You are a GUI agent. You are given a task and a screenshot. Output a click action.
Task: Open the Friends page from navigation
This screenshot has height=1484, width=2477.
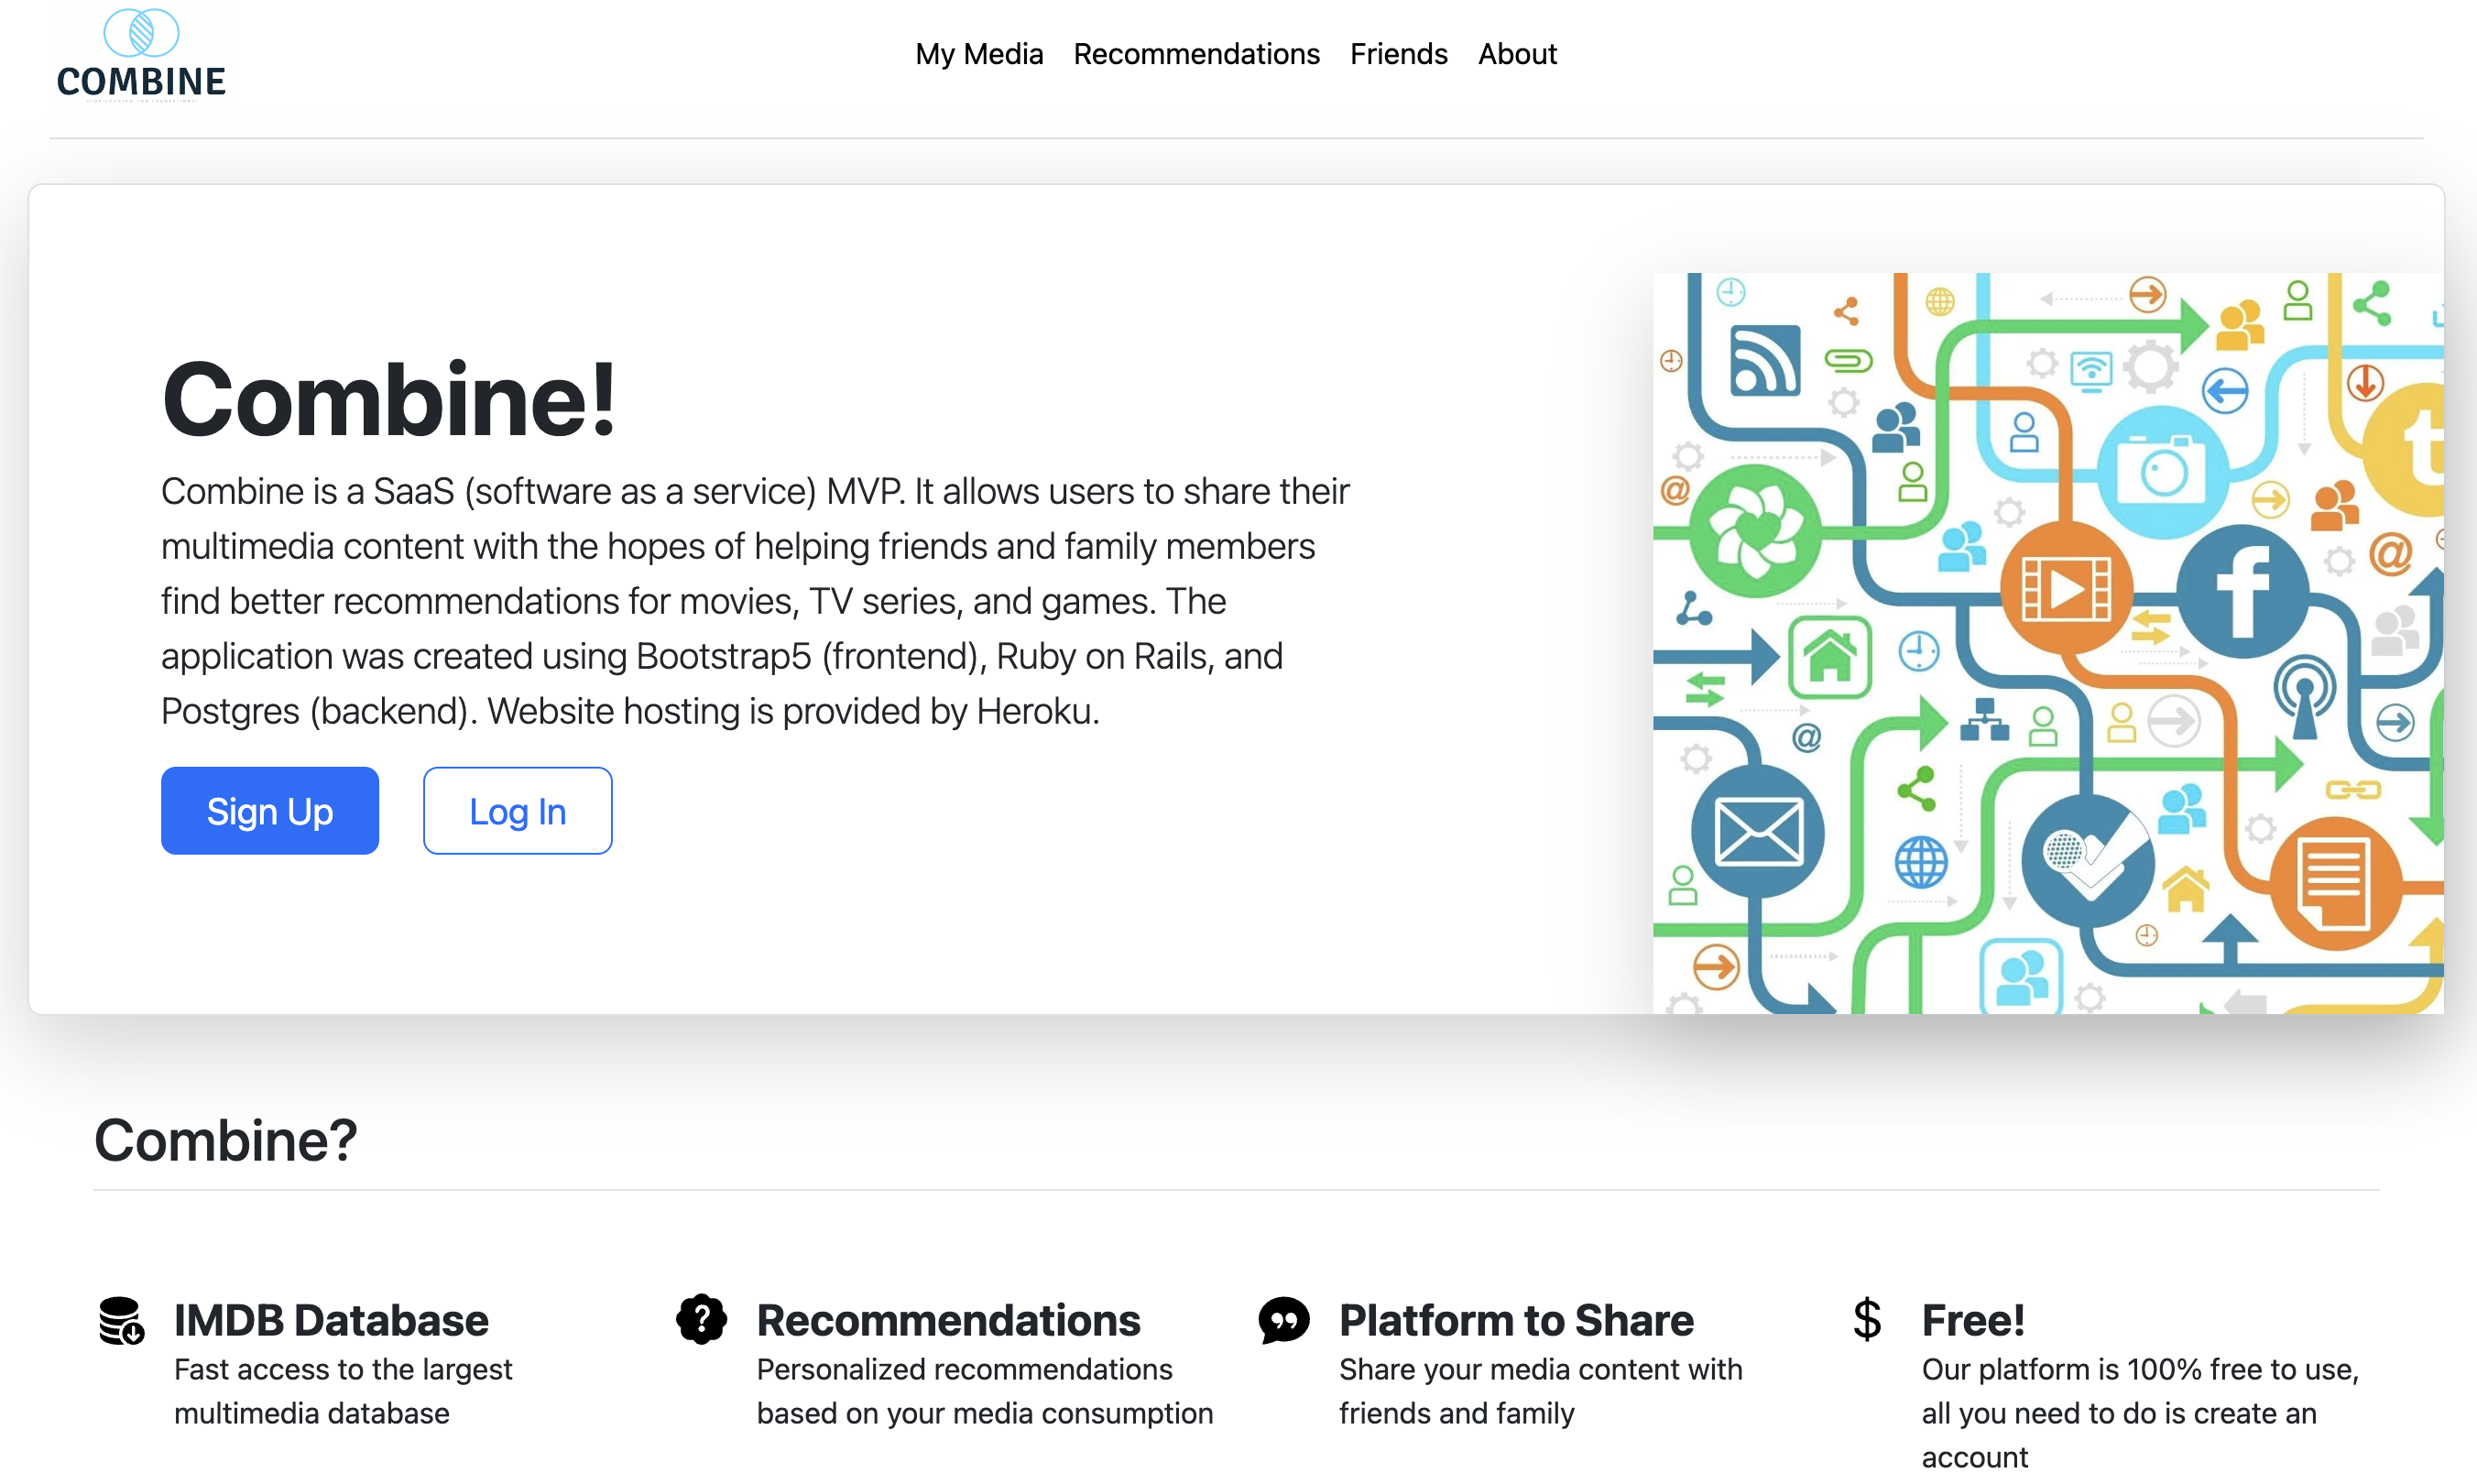coord(1398,54)
